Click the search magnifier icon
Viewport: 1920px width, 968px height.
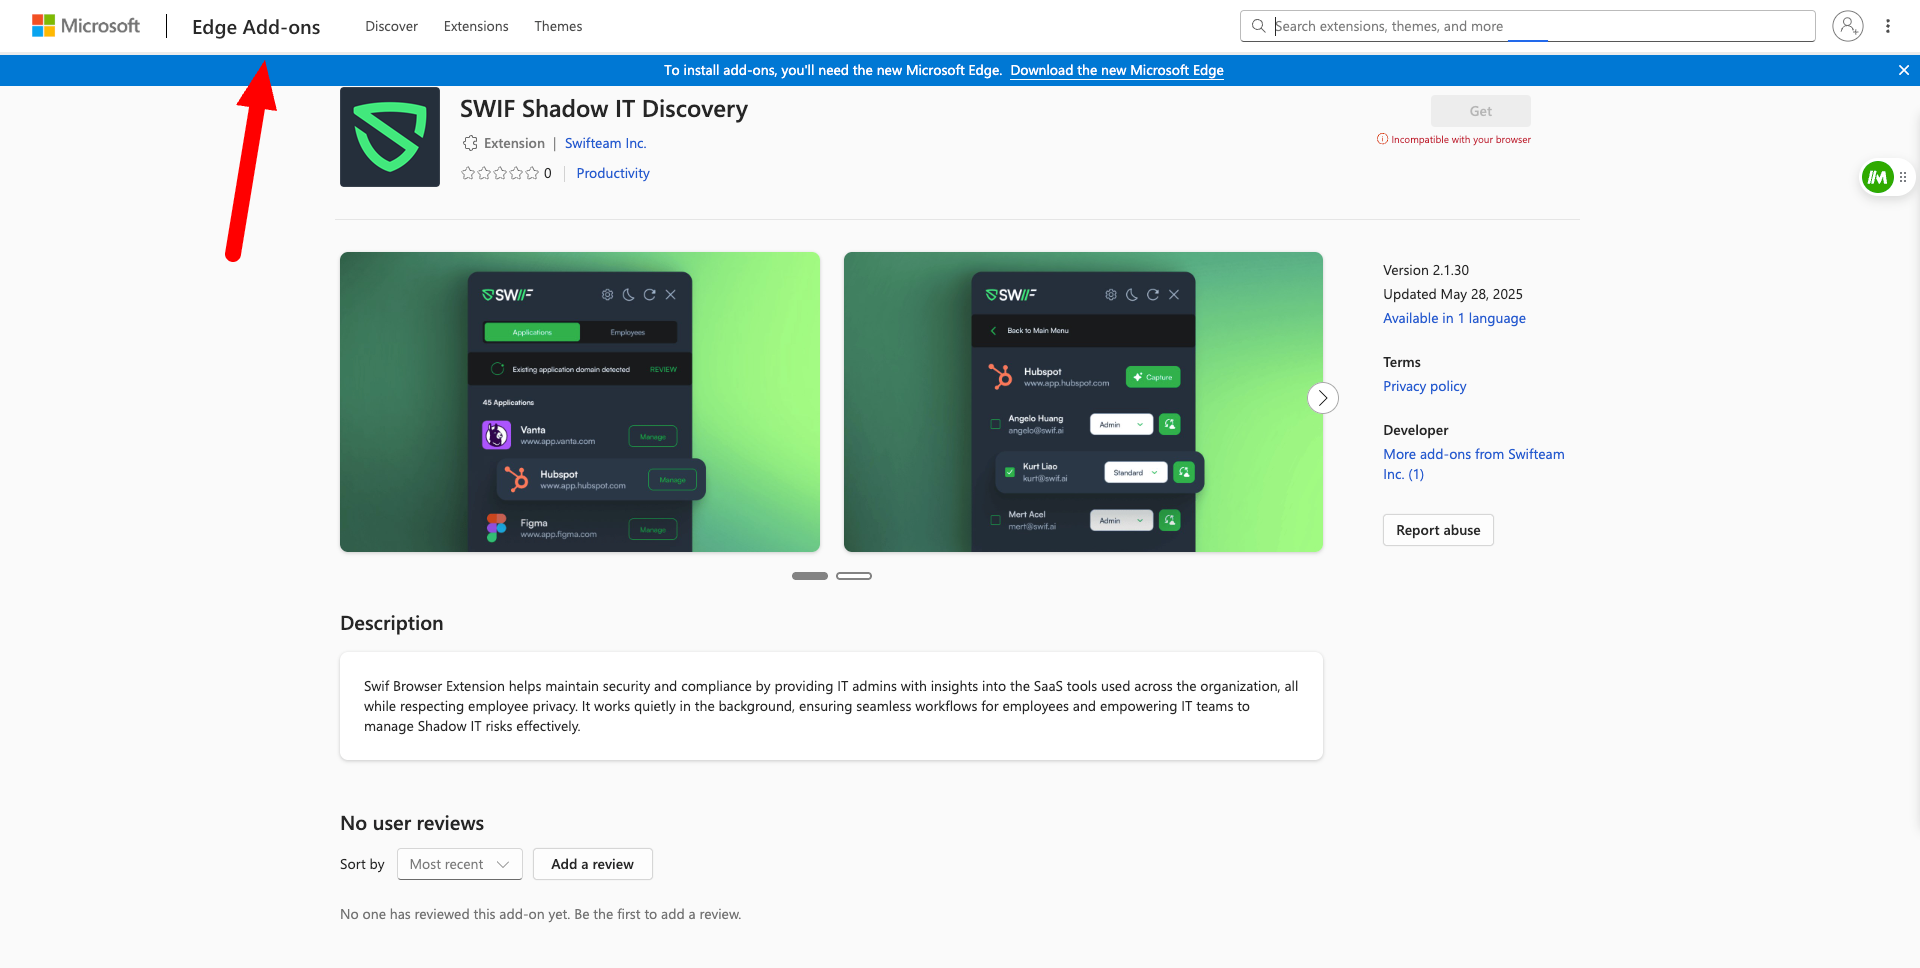[1259, 26]
